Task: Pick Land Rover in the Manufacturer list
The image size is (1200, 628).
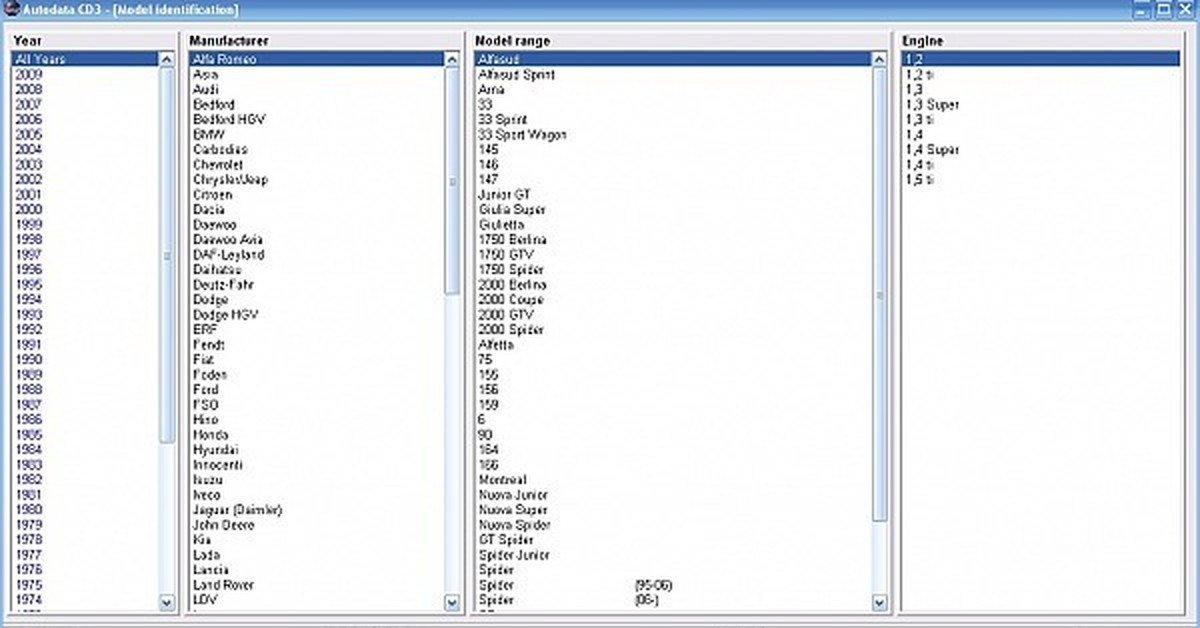Action: pyautogui.click(x=224, y=585)
